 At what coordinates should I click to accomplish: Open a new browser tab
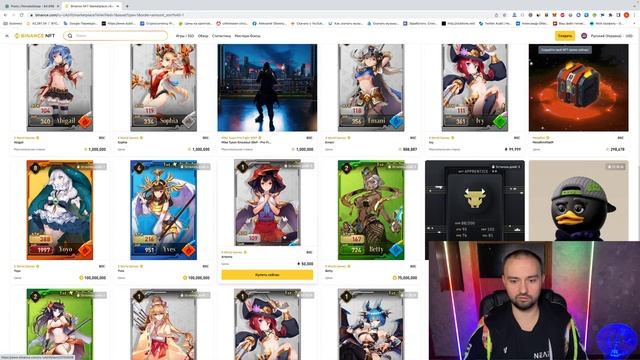tap(127, 6)
